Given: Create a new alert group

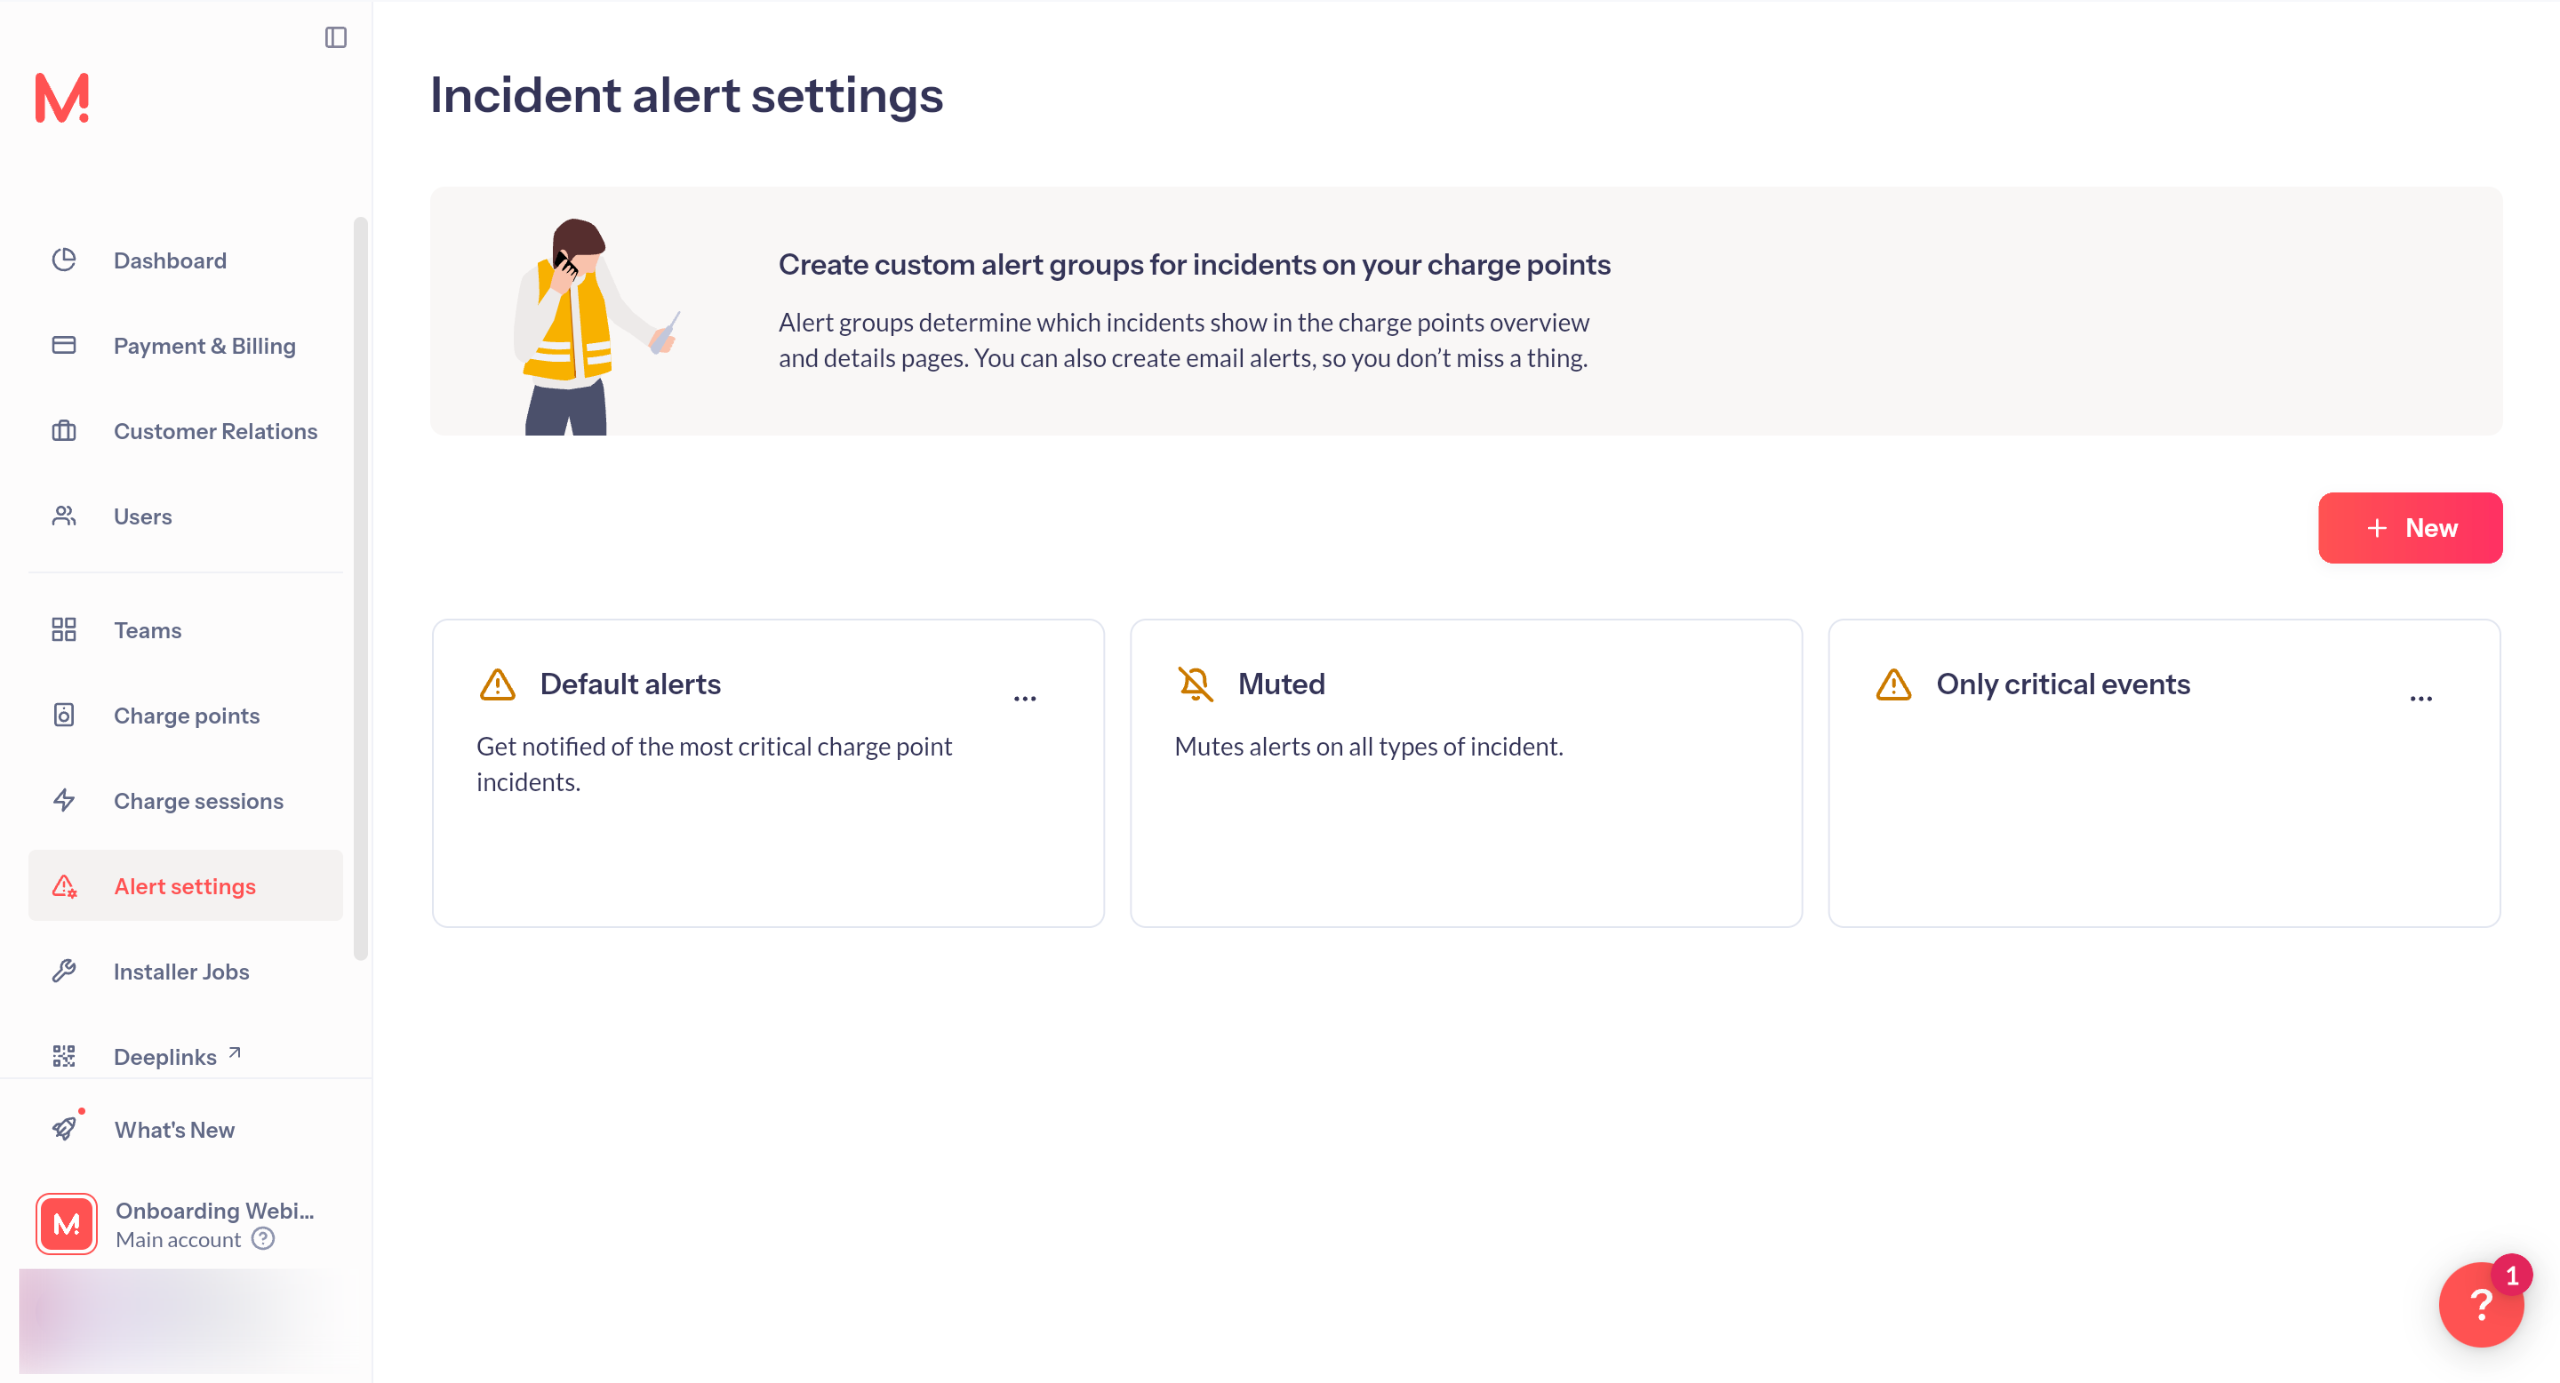Looking at the screenshot, I should [2410, 528].
